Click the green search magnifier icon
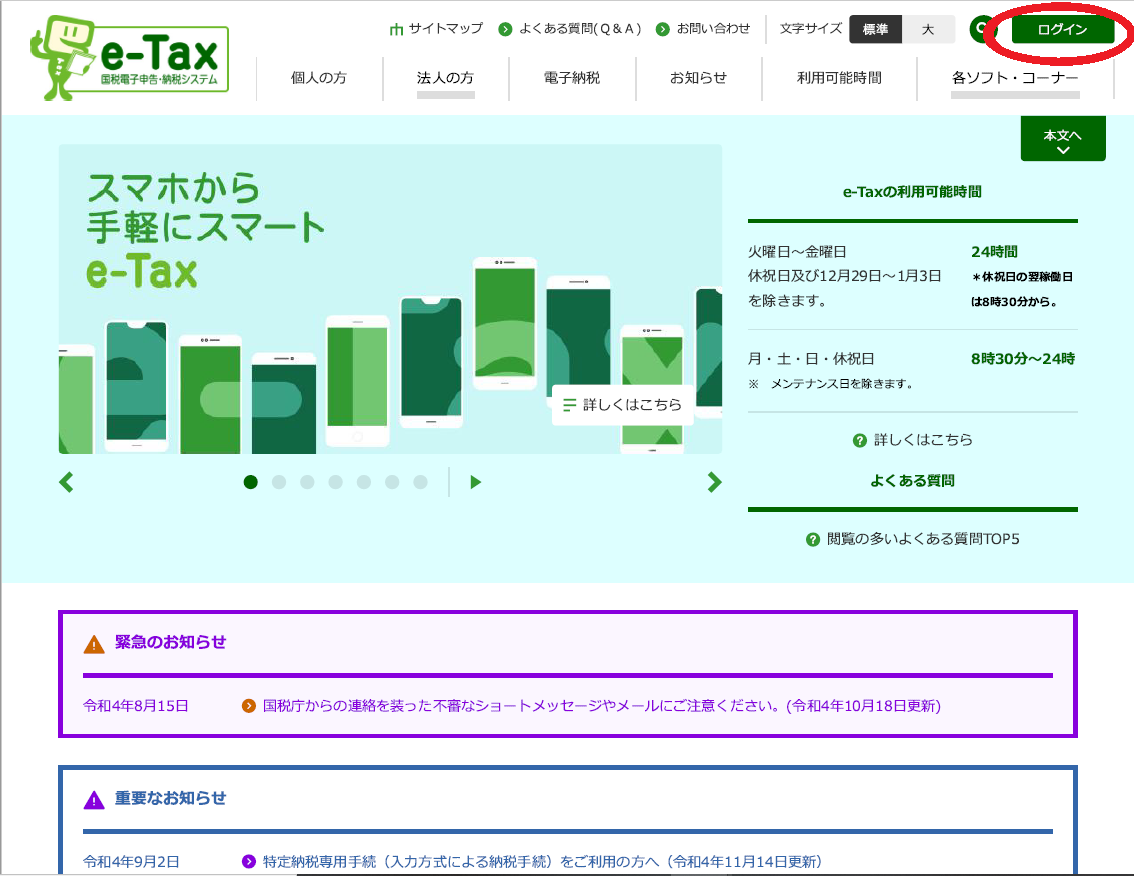 (x=981, y=29)
